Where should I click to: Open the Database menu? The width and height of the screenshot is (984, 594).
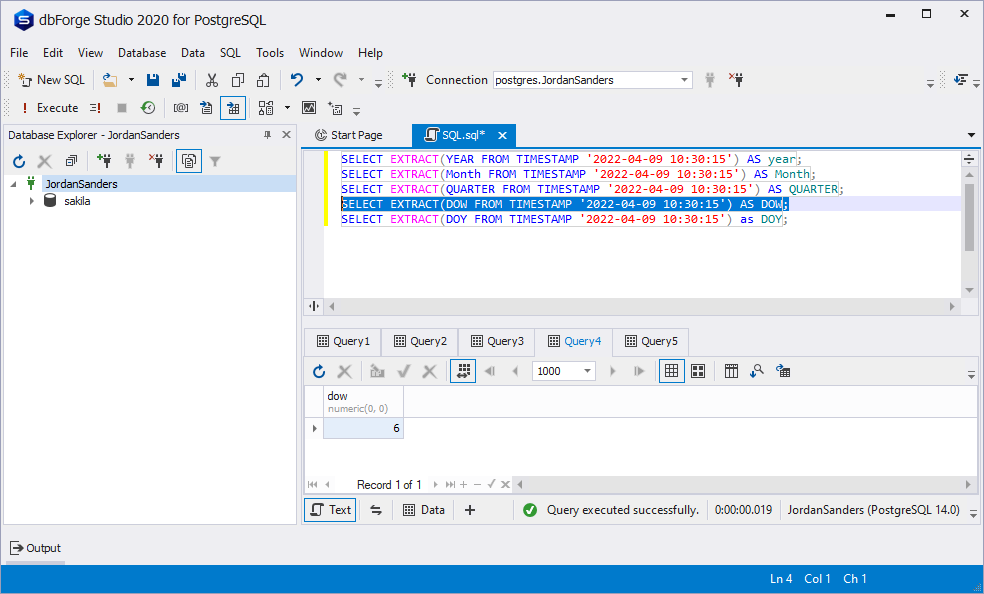[141, 53]
